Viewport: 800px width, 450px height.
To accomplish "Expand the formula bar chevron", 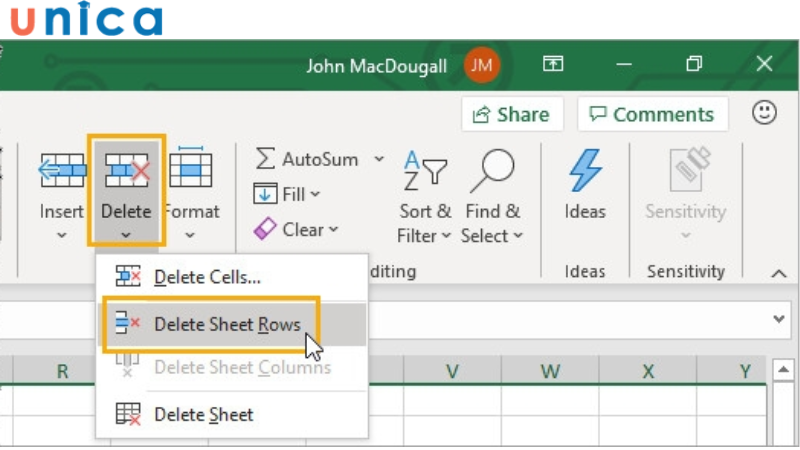I will click(780, 319).
